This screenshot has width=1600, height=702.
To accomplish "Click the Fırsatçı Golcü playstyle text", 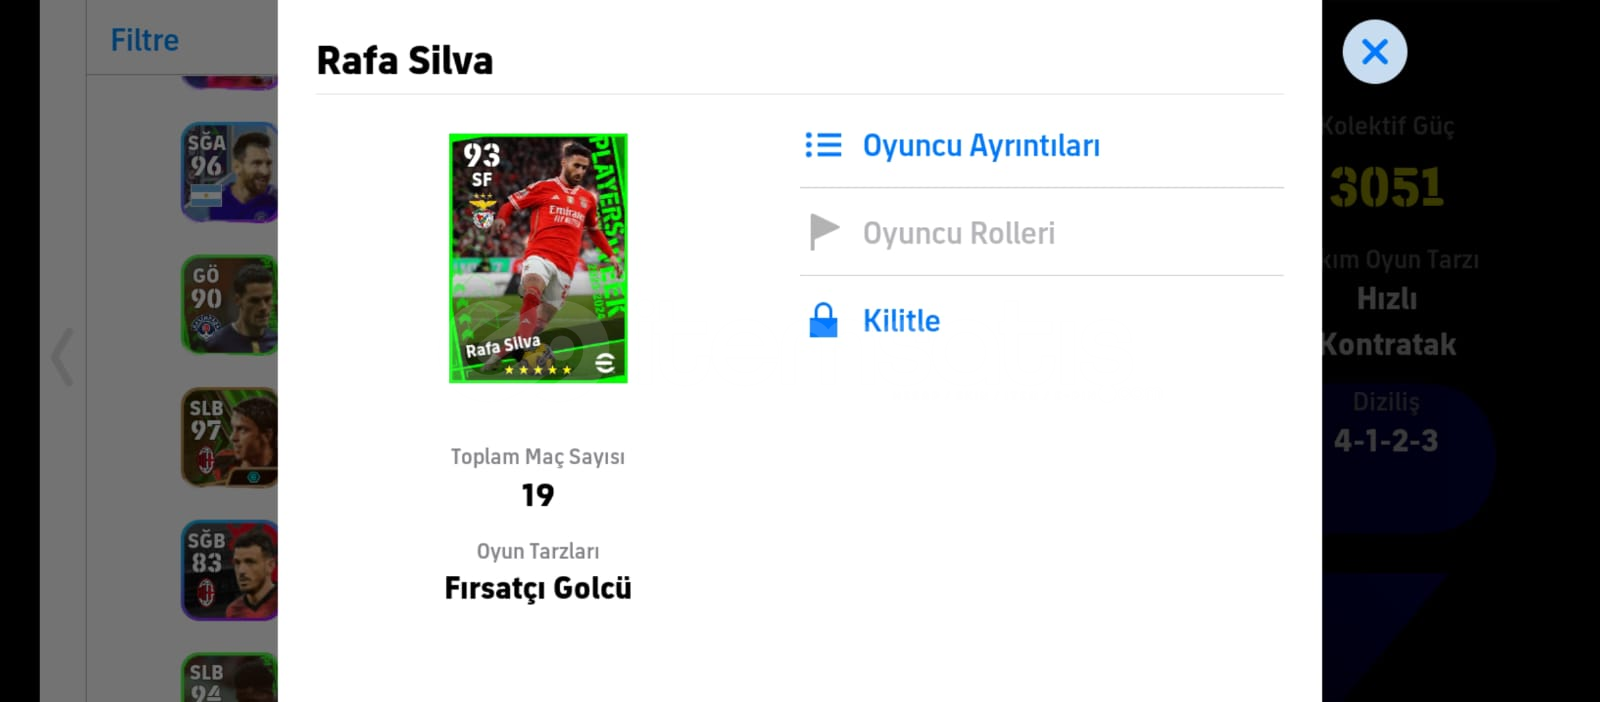I will 538,588.
